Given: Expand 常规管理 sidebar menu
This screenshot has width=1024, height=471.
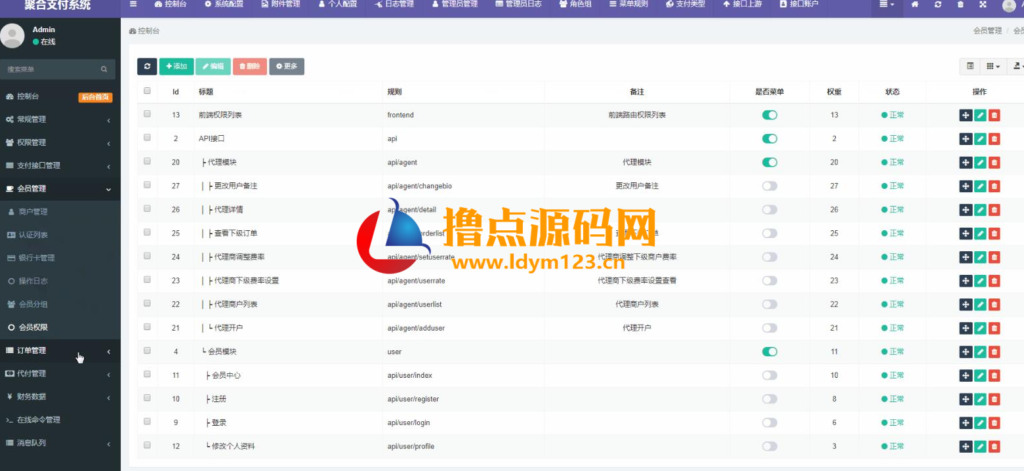Looking at the screenshot, I should pyautogui.click(x=60, y=120).
